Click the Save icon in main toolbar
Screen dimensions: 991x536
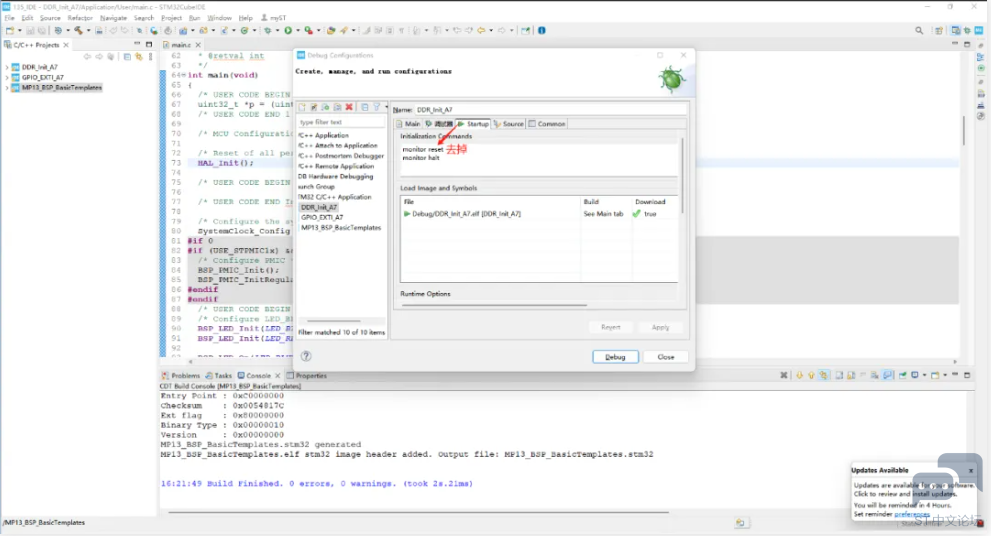[30, 30]
